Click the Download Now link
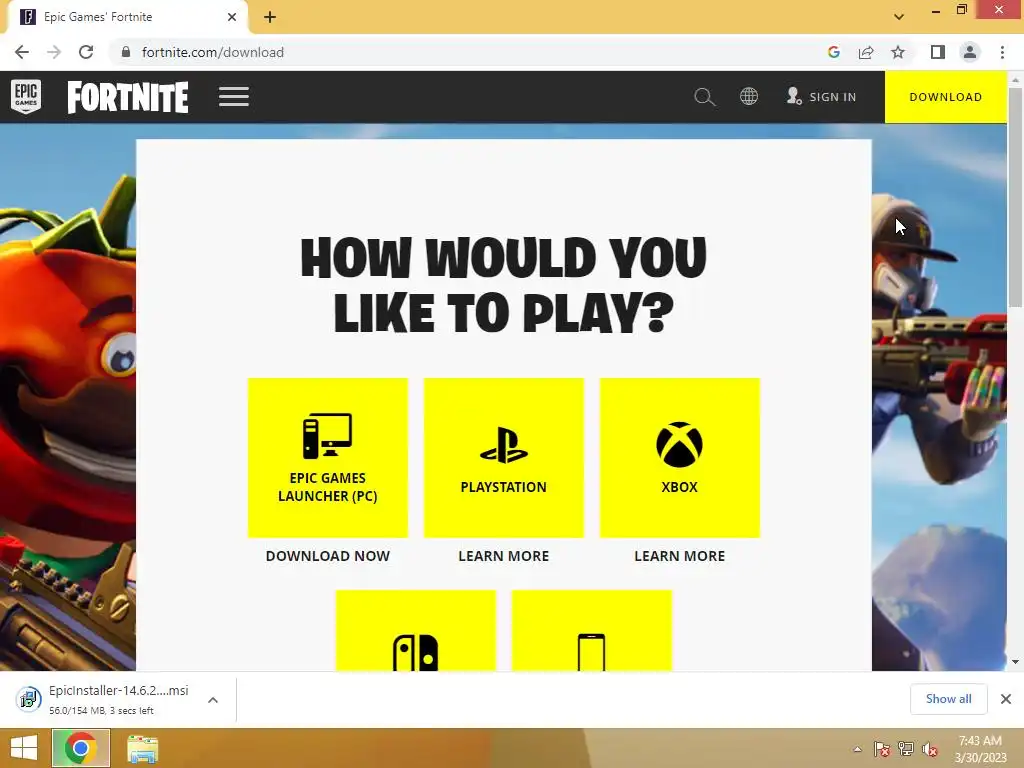 click(x=328, y=556)
